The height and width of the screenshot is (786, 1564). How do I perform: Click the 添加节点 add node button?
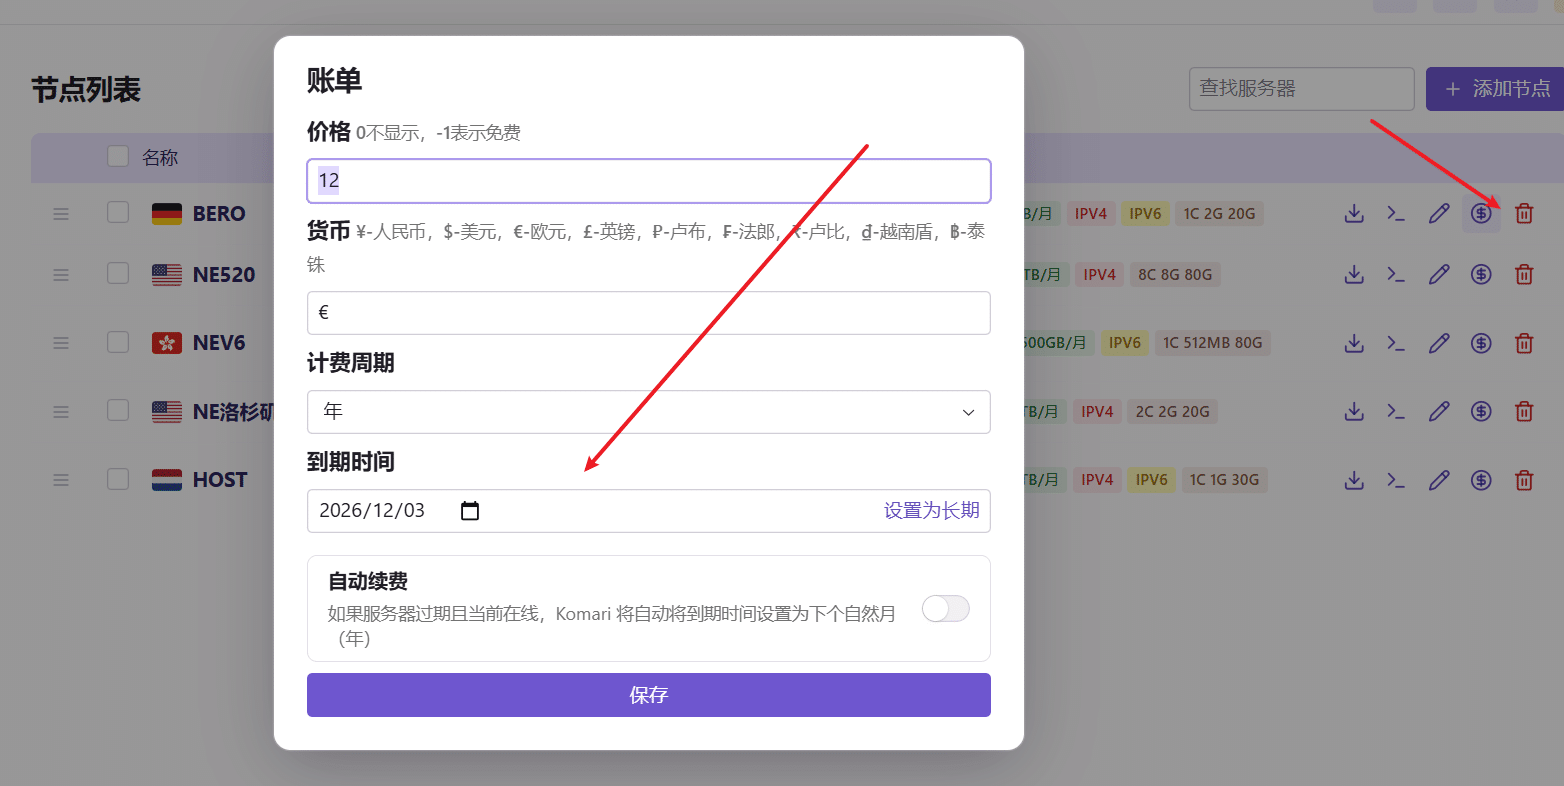click(x=1496, y=89)
